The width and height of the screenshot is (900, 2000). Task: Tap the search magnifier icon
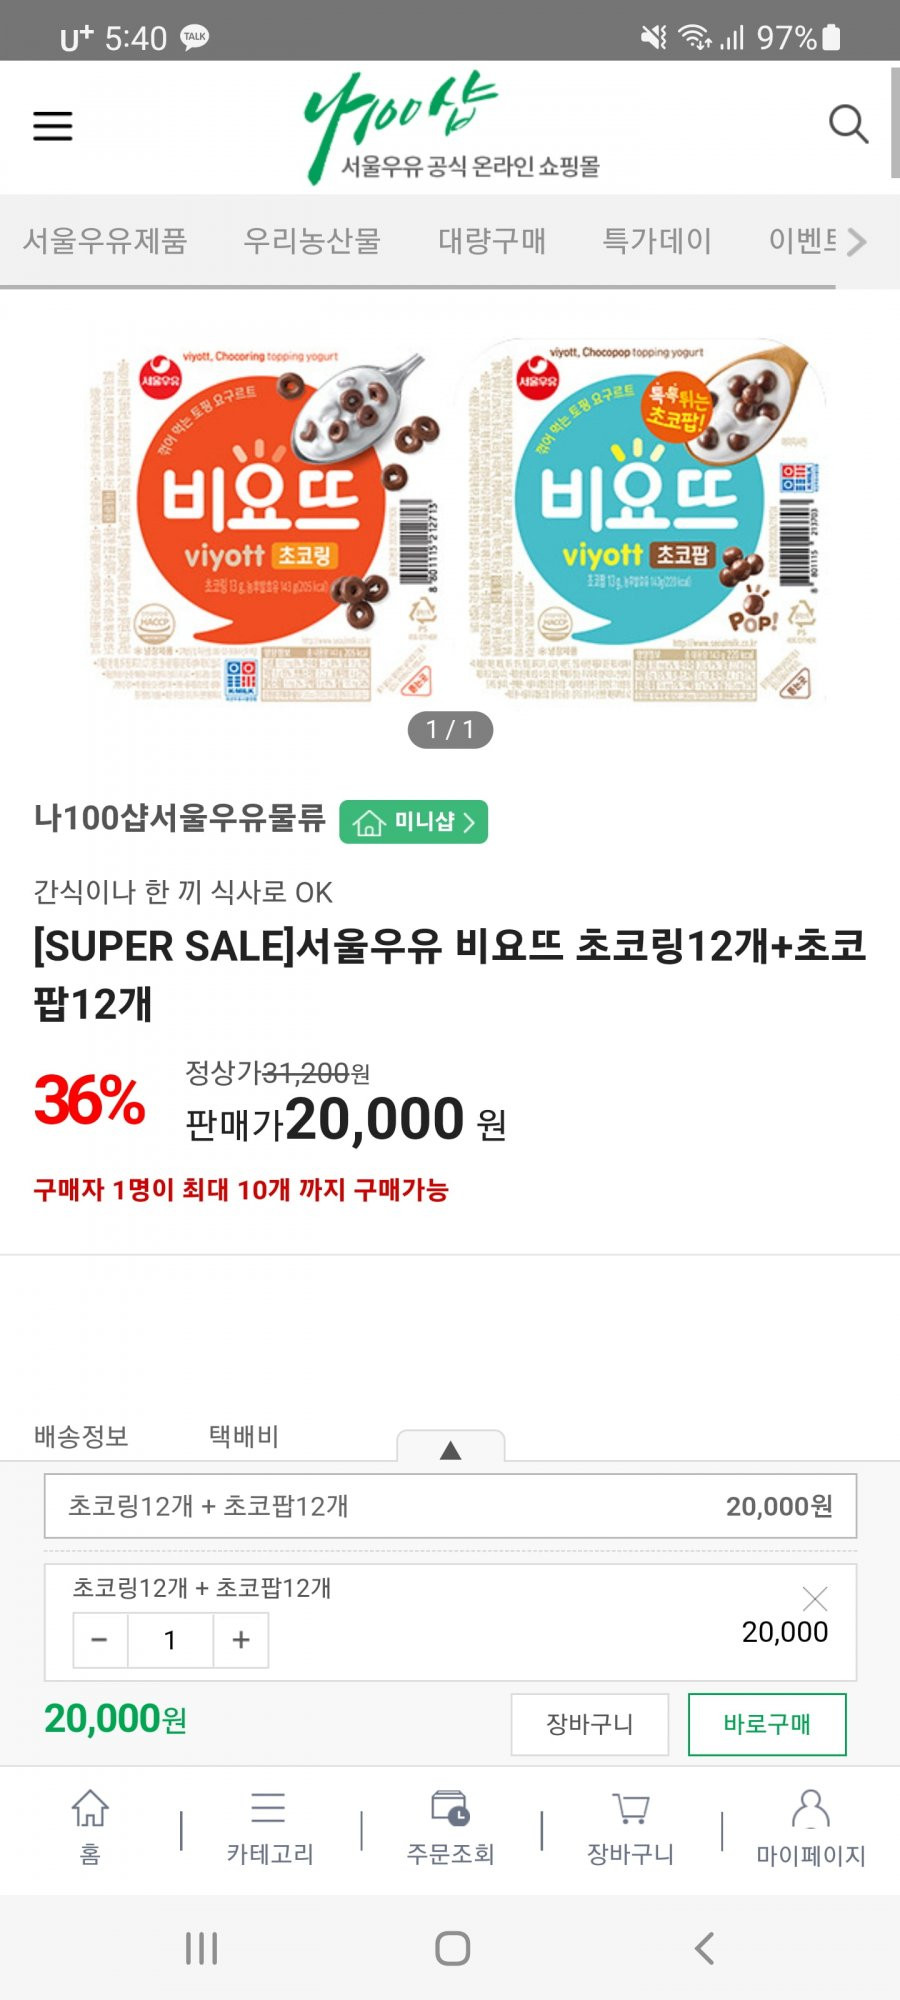[848, 124]
